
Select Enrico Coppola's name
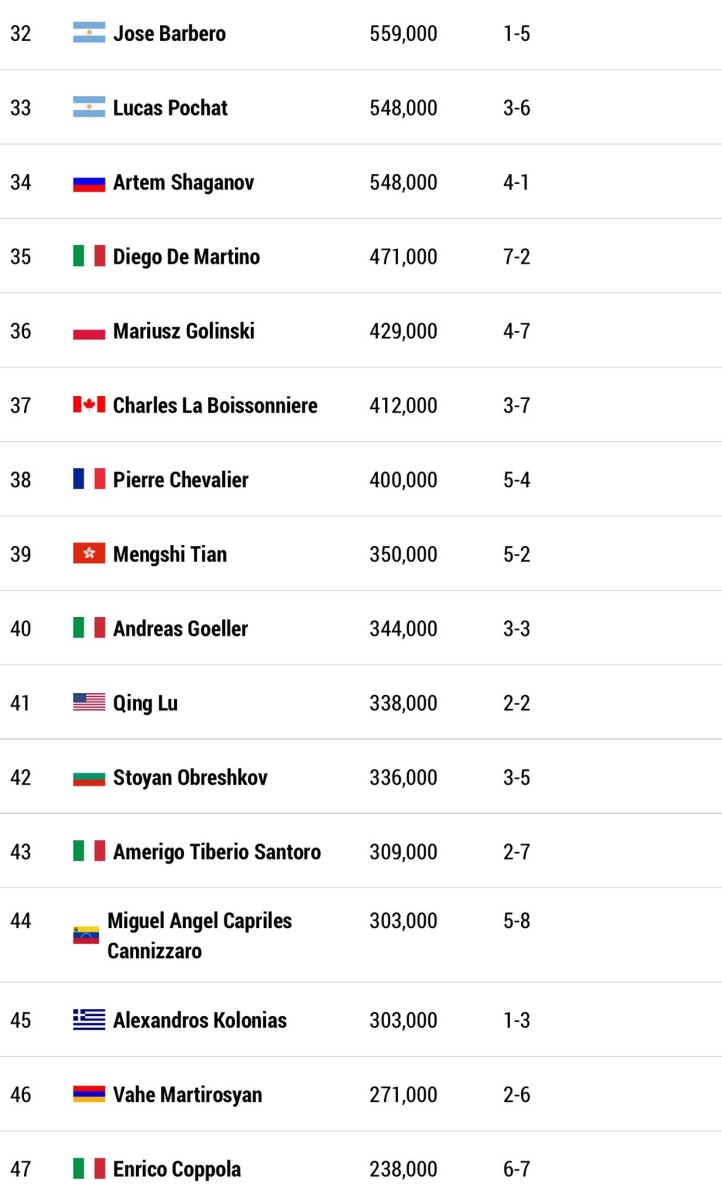click(177, 1169)
